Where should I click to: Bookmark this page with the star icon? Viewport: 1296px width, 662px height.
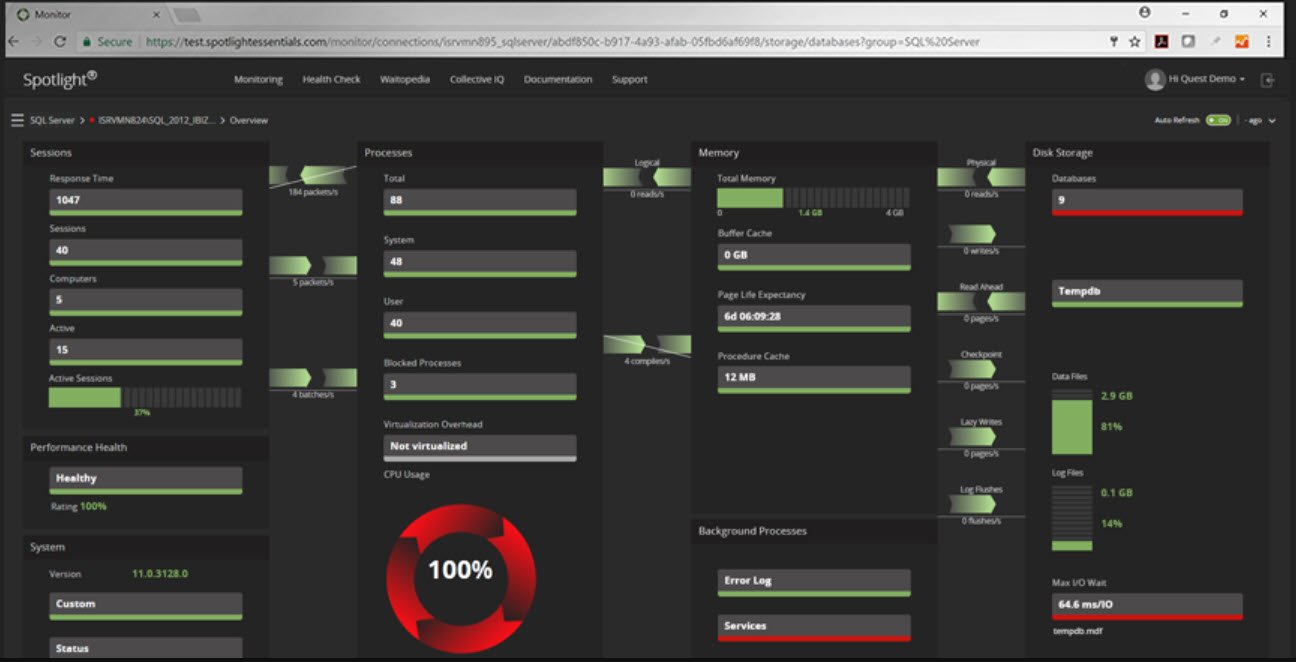click(1135, 42)
